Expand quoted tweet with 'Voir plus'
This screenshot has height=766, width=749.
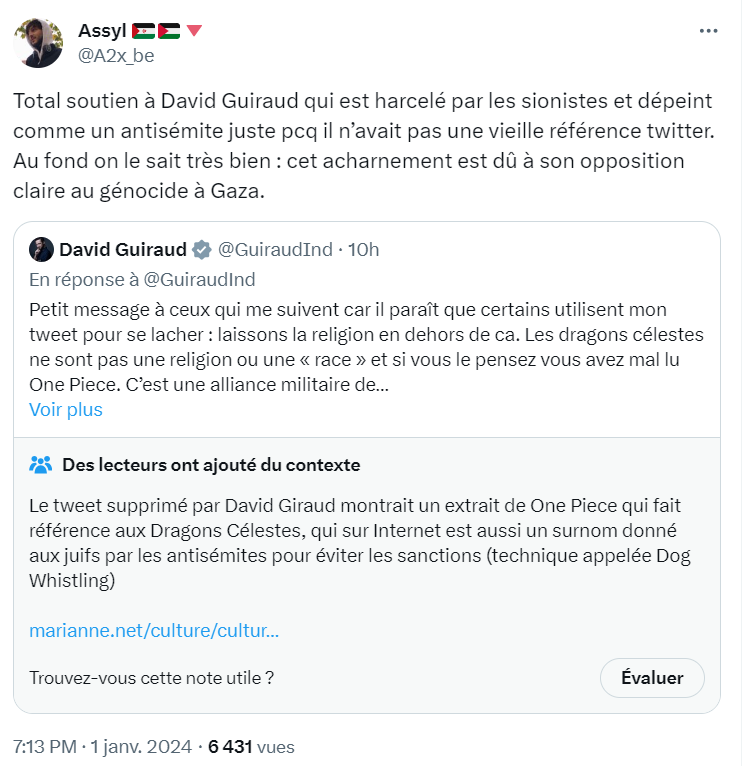[x=66, y=409]
